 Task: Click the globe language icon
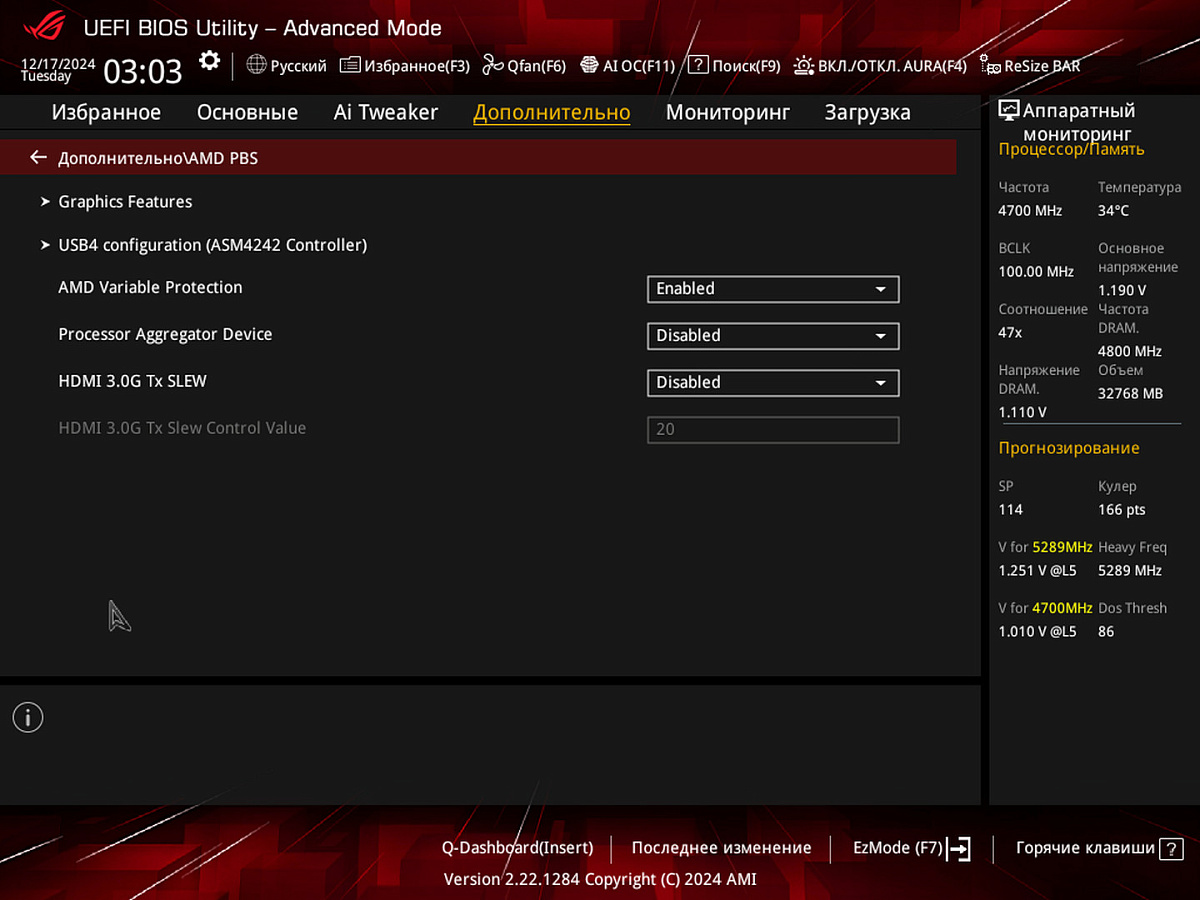[256, 65]
